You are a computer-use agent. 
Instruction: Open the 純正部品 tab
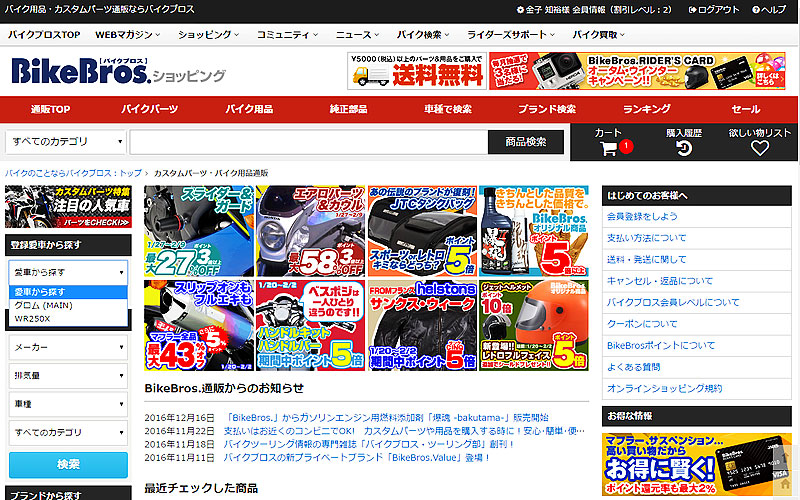click(x=348, y=109)
